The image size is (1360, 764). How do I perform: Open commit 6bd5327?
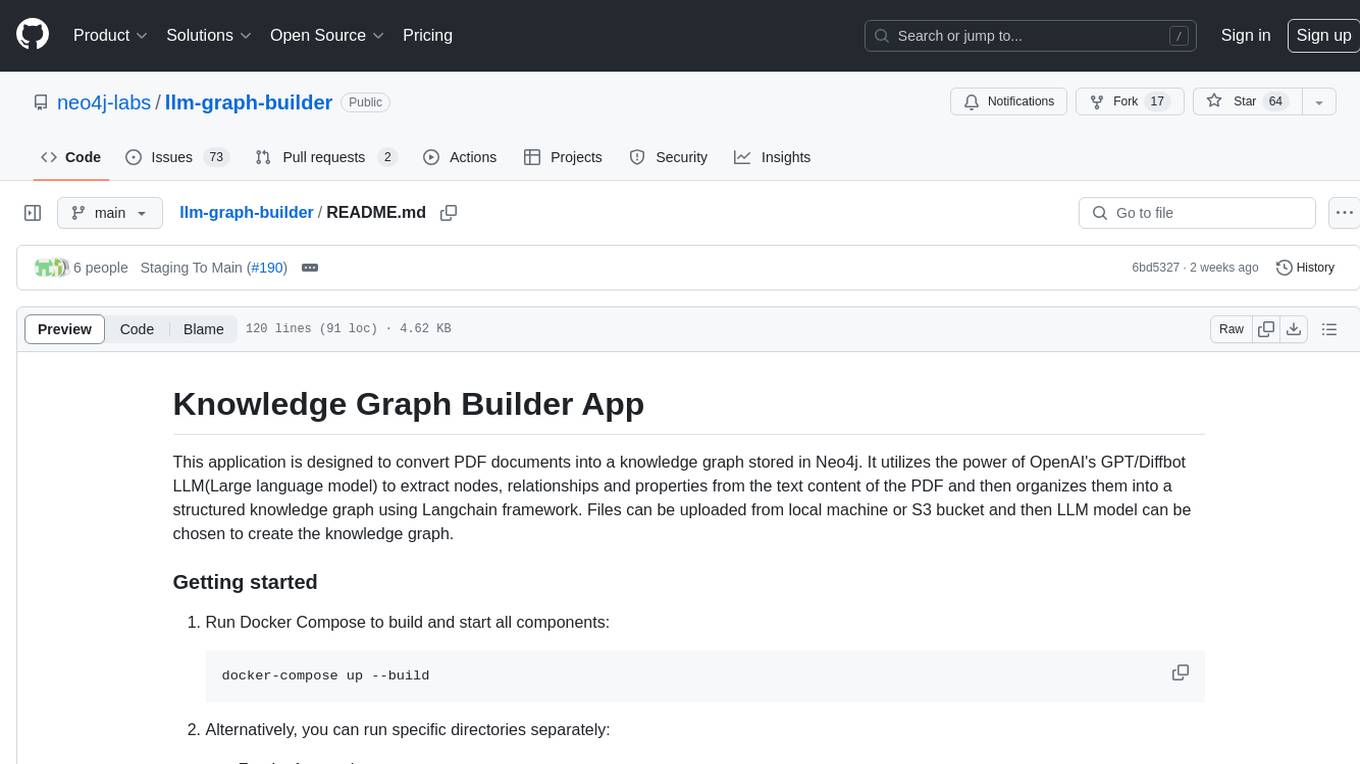(x=1155, y=268)
